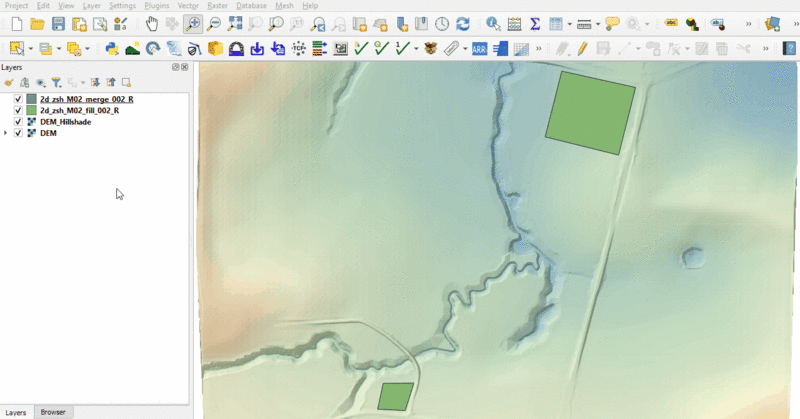800x419 pixels.
Task: Click the large green polygon on map
Action: tap(590, 112)
